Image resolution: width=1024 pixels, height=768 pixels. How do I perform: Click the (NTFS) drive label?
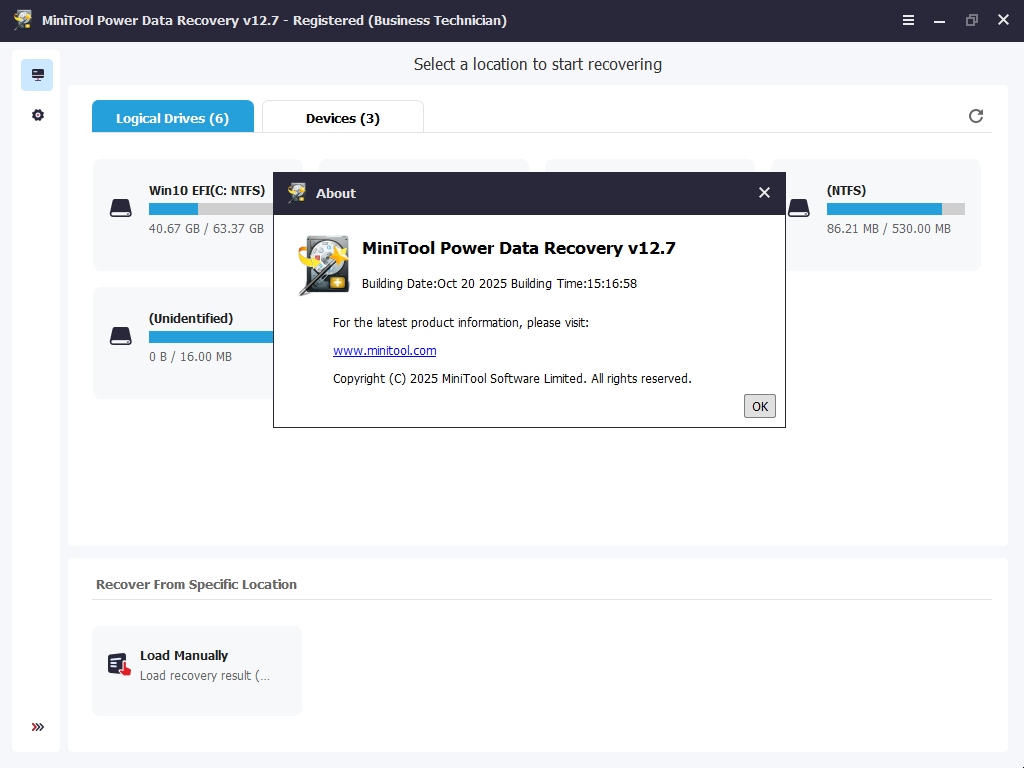coord(846,191)
